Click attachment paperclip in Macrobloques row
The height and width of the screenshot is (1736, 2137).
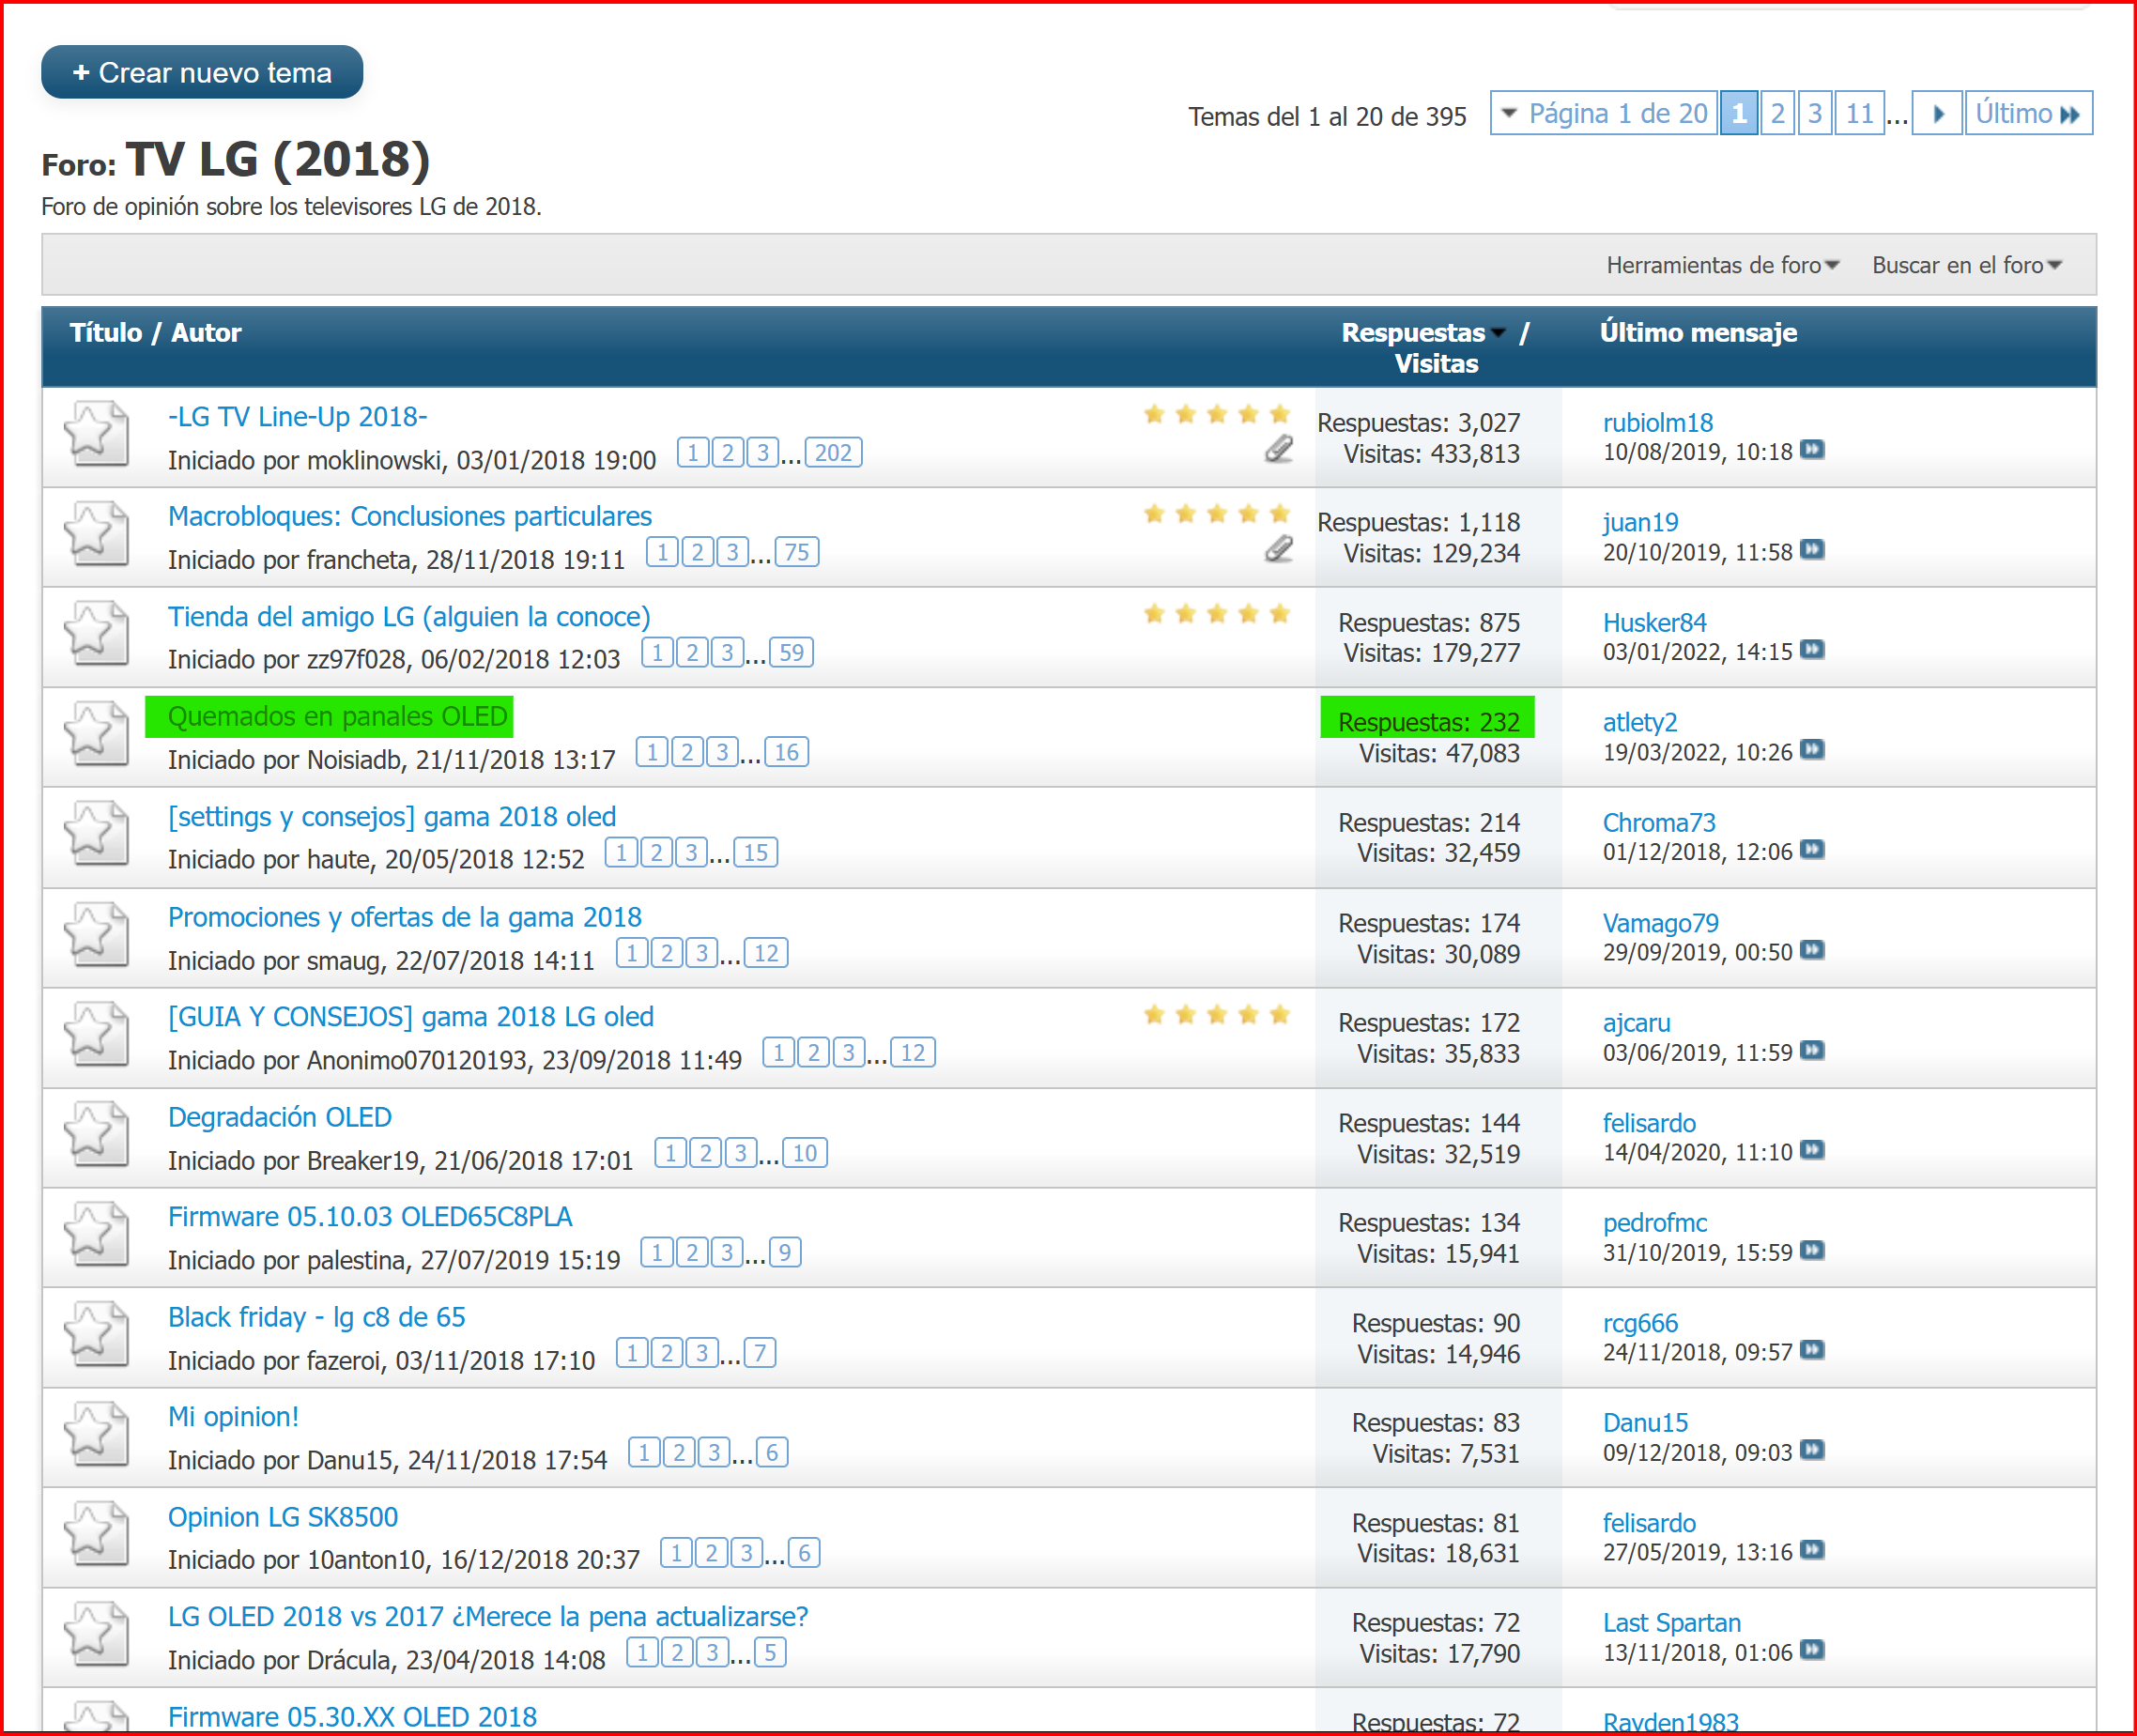1279,549
